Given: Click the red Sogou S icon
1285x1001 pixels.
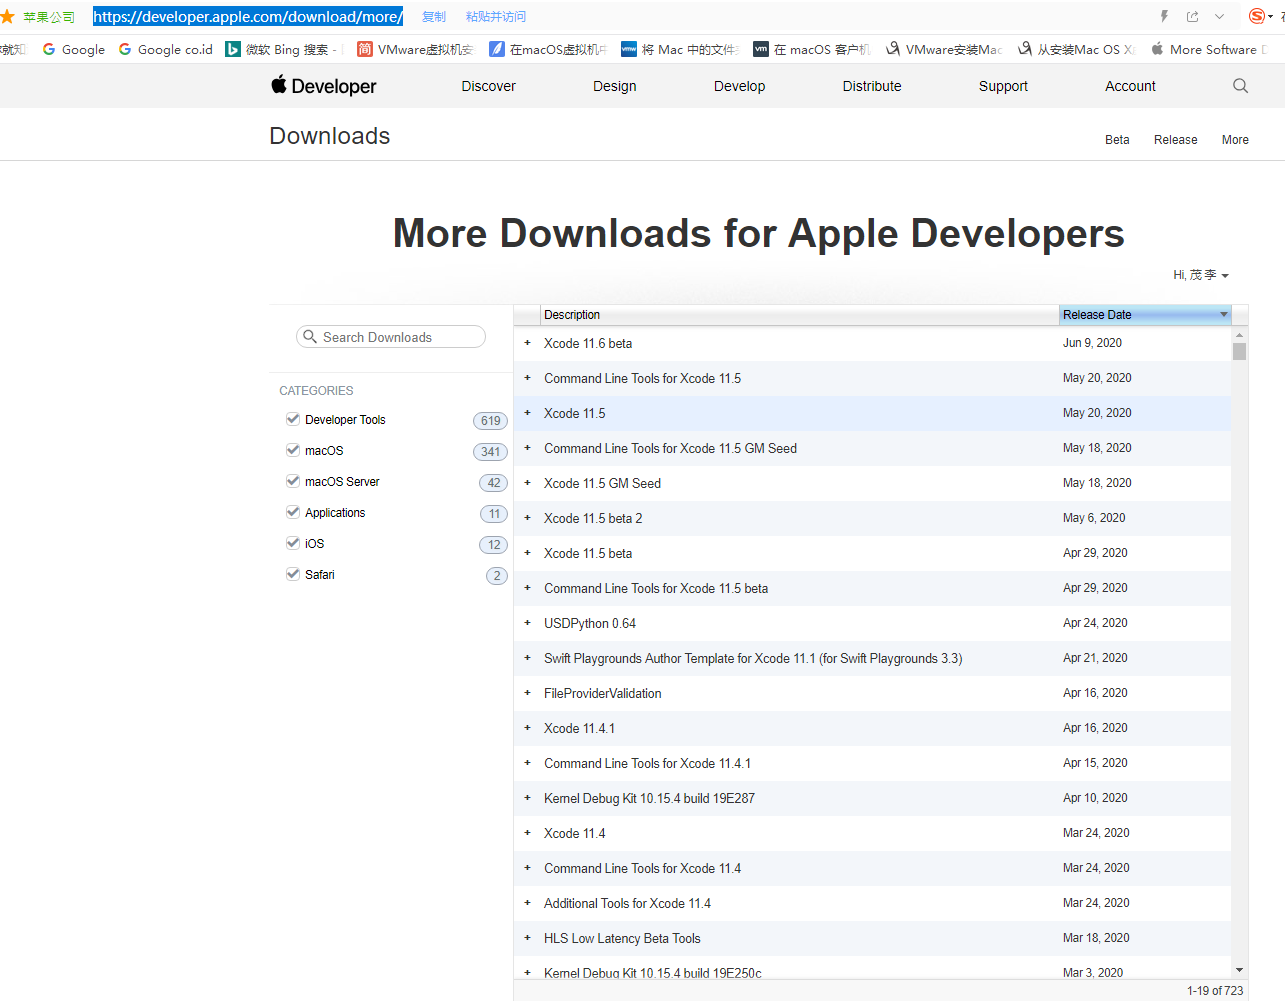Looking at the screenshot, I should click(1257, 16).
